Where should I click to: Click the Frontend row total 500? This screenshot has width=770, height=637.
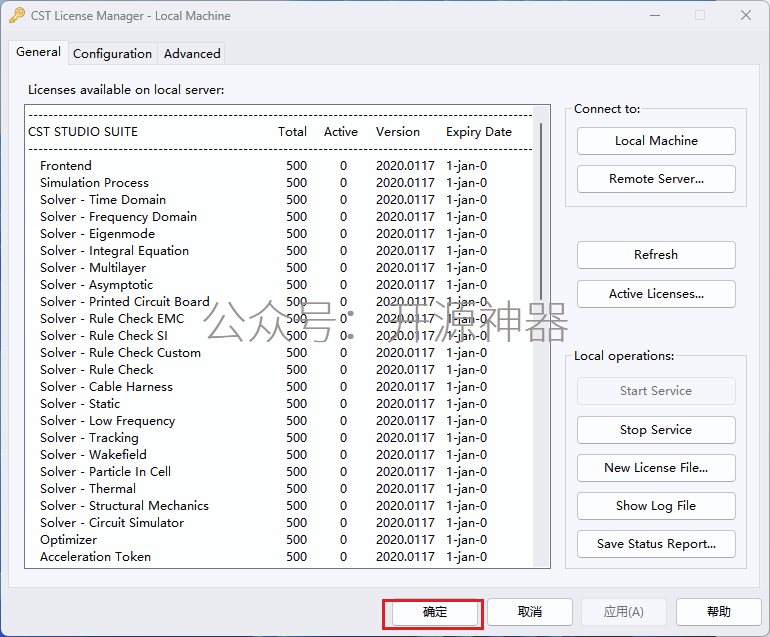click(x=297, y=166)
